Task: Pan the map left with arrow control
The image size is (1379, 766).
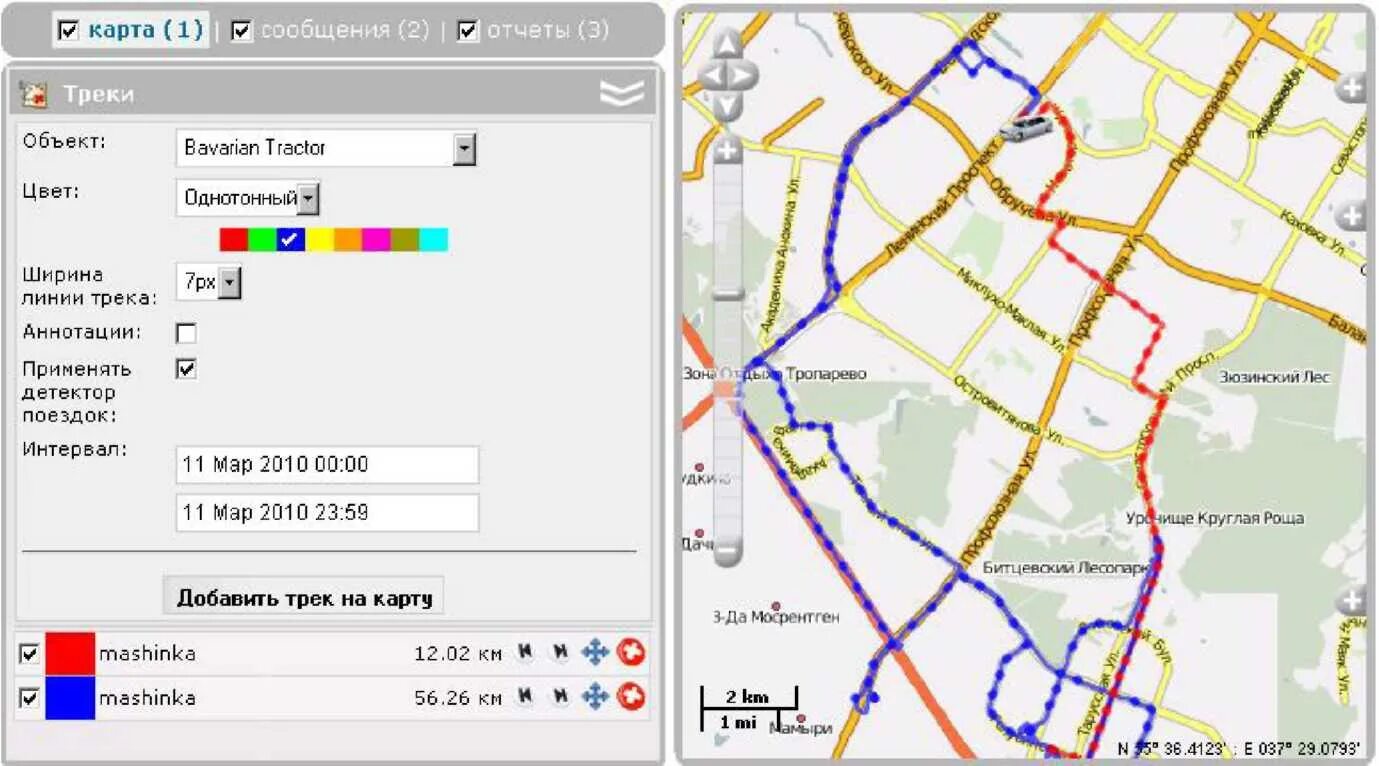Action: point(711,75)
